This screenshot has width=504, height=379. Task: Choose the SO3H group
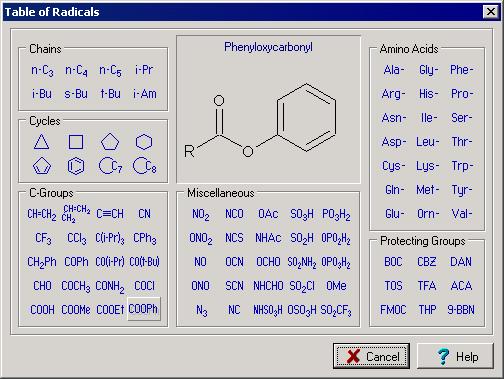pos(302,214)
